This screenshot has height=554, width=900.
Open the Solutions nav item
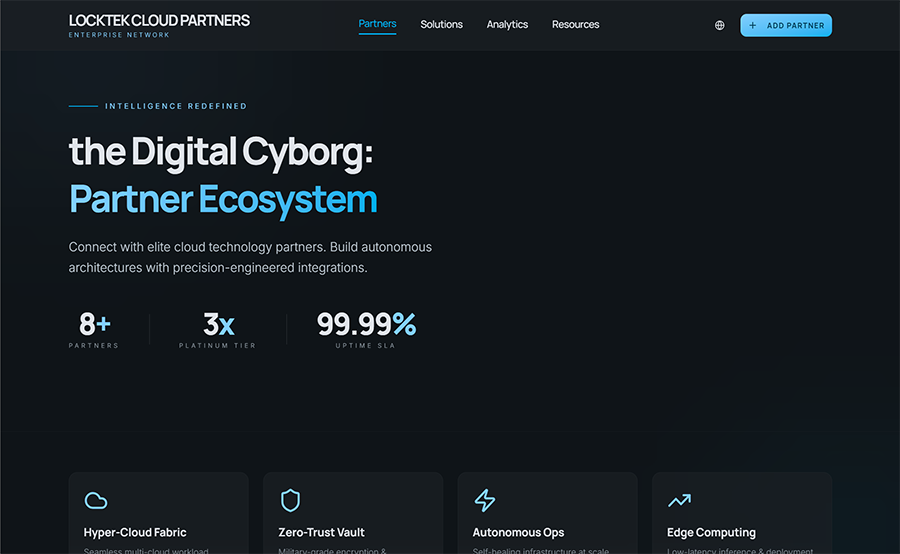[x=441, y=25]
